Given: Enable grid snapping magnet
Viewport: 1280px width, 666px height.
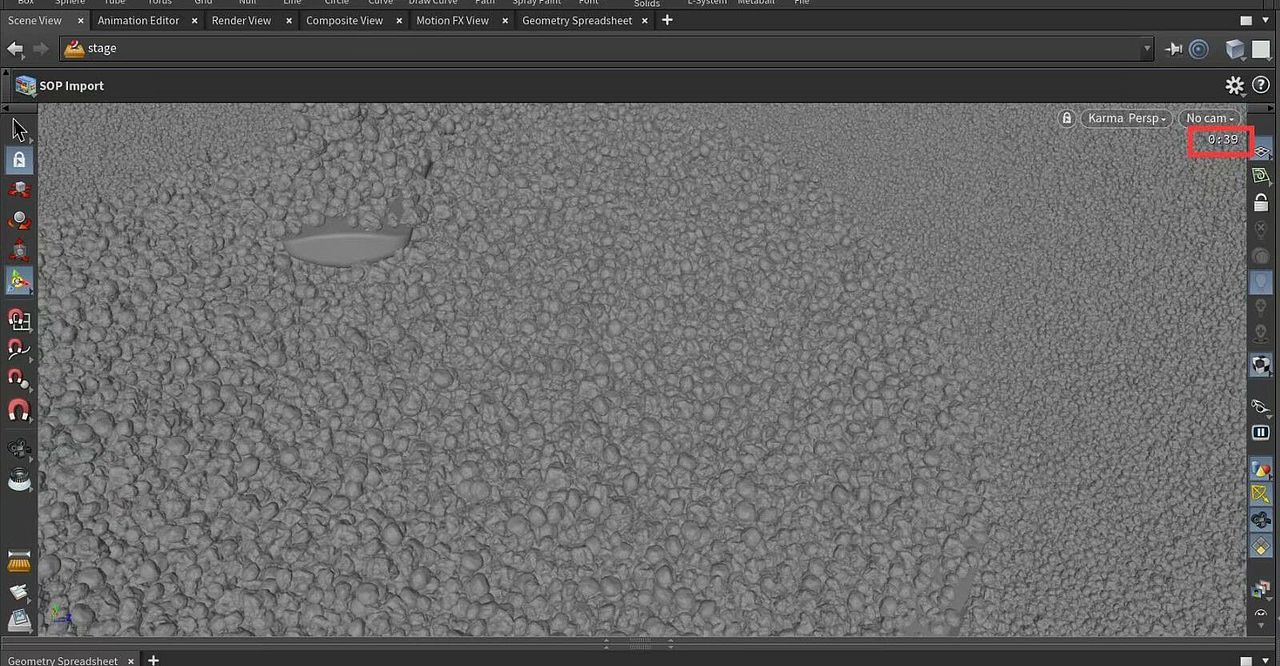Looking at the screenshot, I should point(19,320).
